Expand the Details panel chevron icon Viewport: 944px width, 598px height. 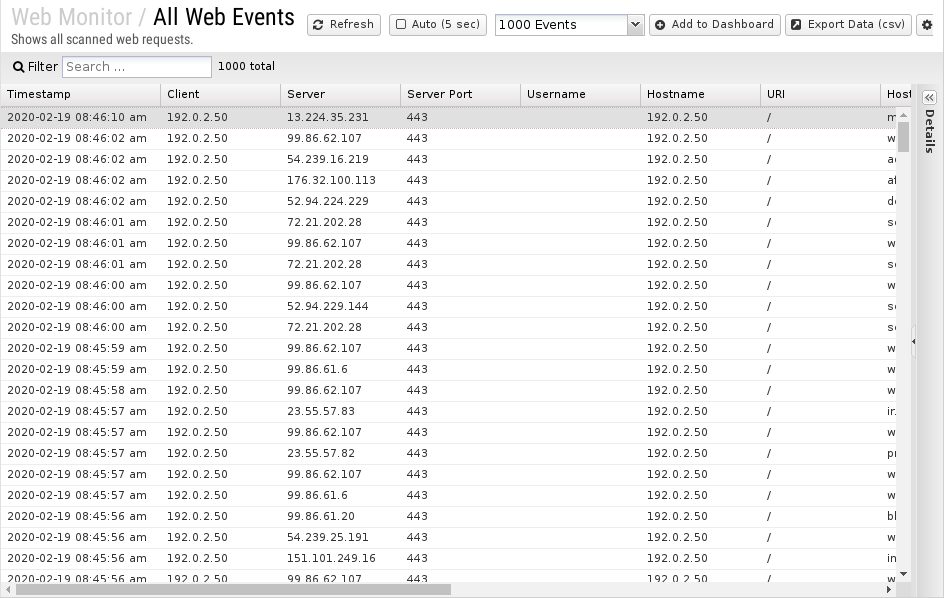coord(929,98)
